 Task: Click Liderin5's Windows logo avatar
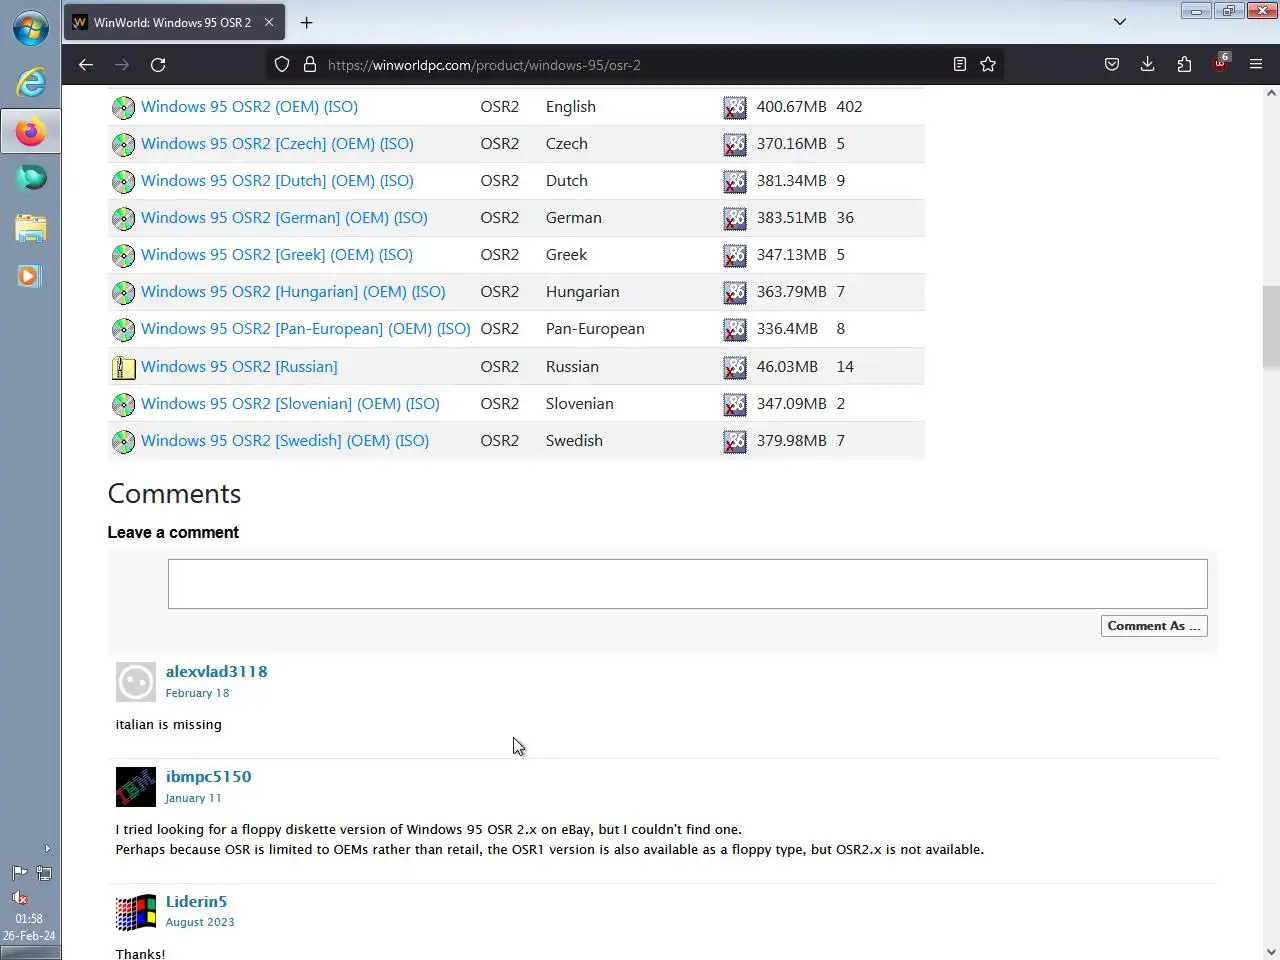[136, 912]
